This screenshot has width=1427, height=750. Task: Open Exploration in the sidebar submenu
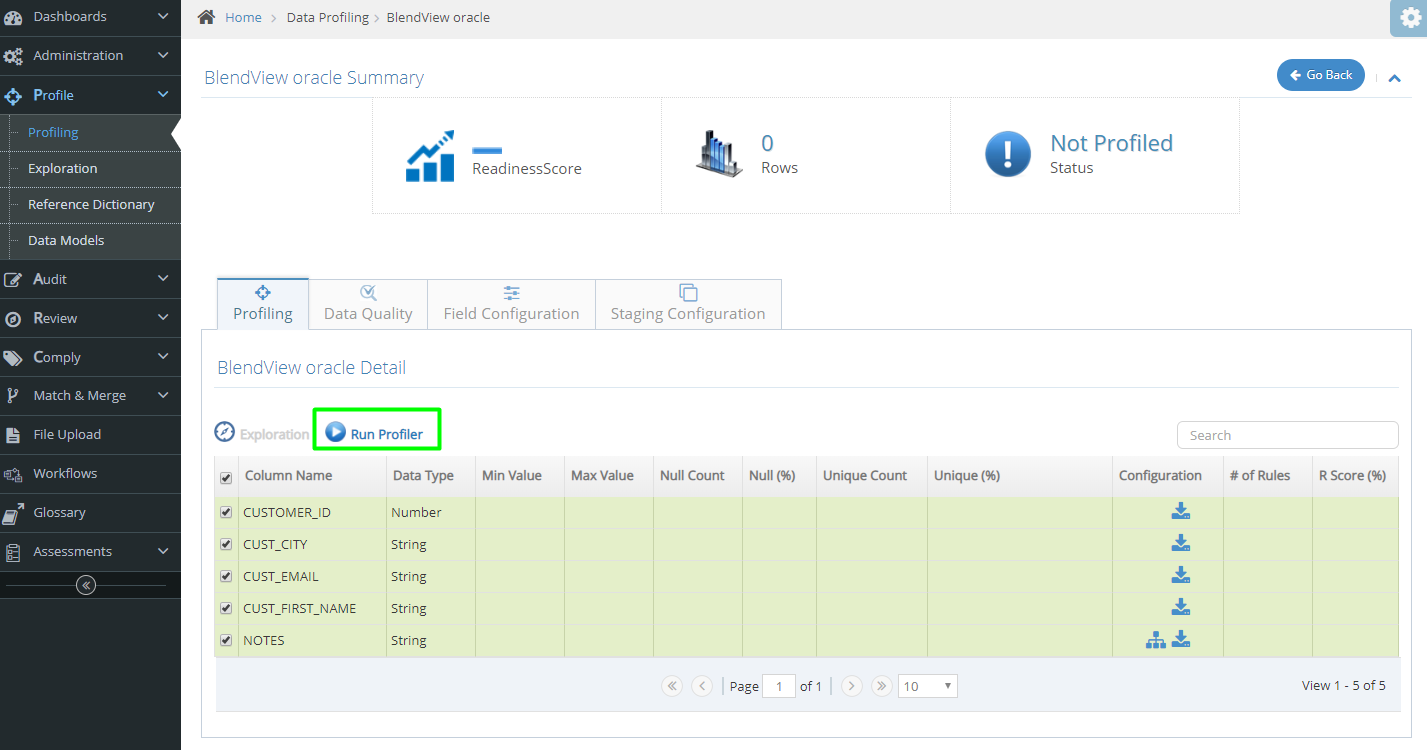pos(63,168)
